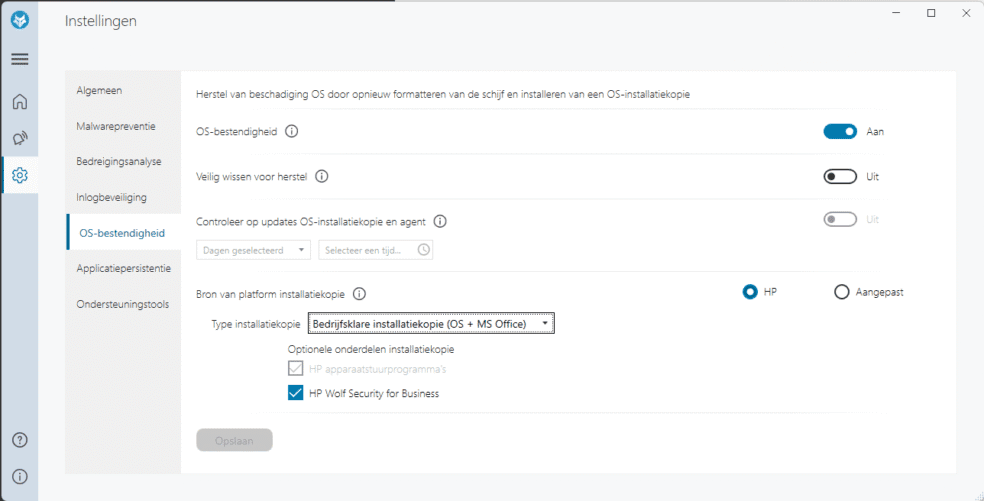The width and height of the screenshot is (984, 501).
Task: Select the settings gear icon in sidebar
Action: point(19,175)
